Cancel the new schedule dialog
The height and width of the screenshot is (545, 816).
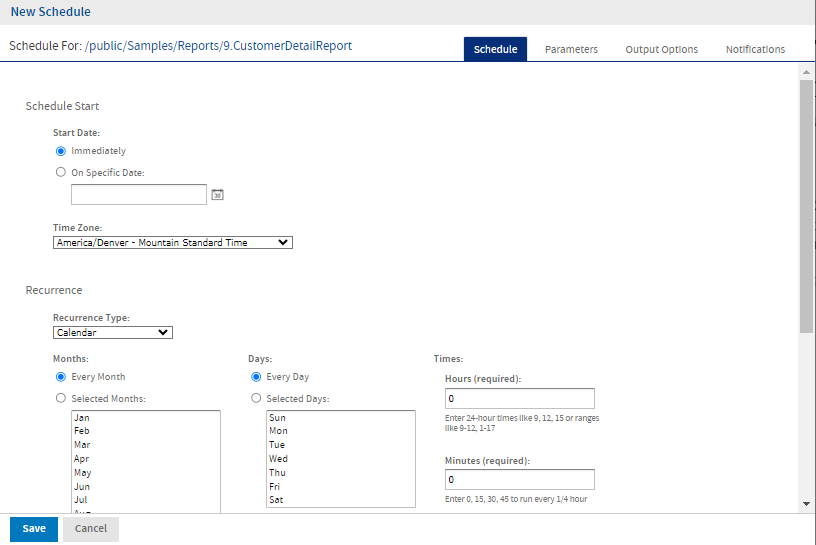(91, 528)
